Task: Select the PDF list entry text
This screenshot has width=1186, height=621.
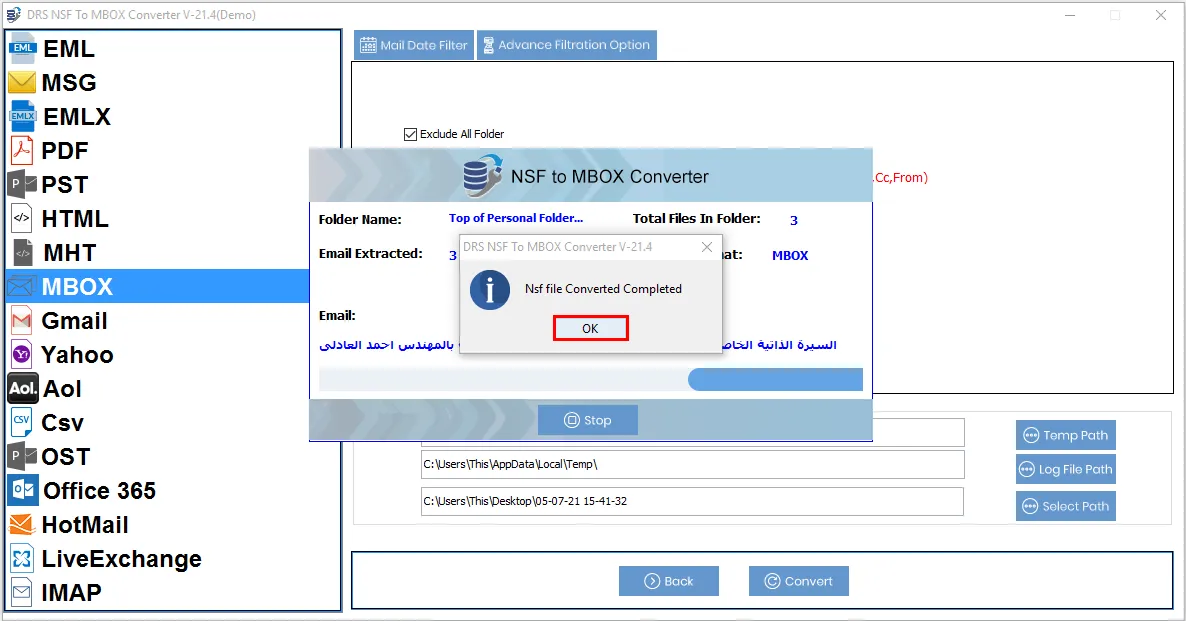Action: (64, 151)
